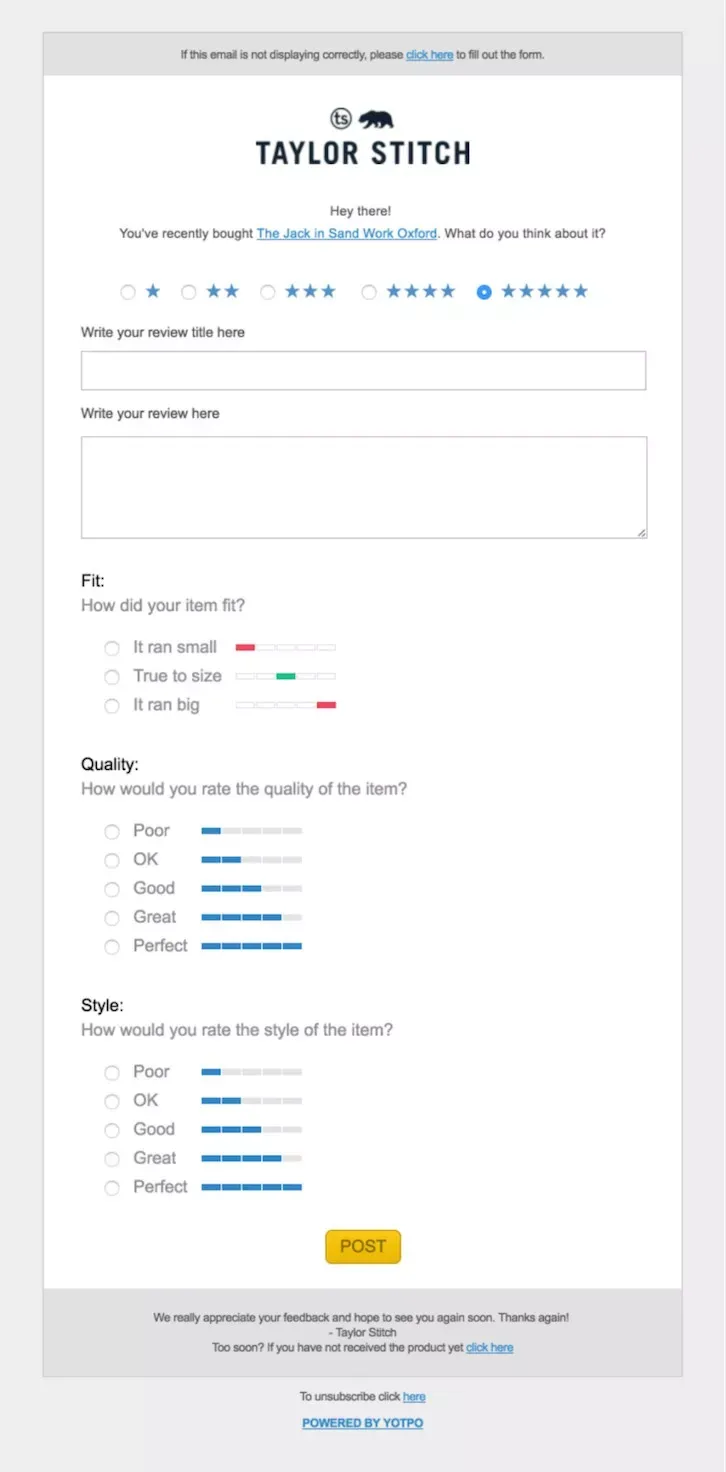Screen dimensions: 726x1472
Task: Select the five-star rating radio button
Action: click(484, 292)
